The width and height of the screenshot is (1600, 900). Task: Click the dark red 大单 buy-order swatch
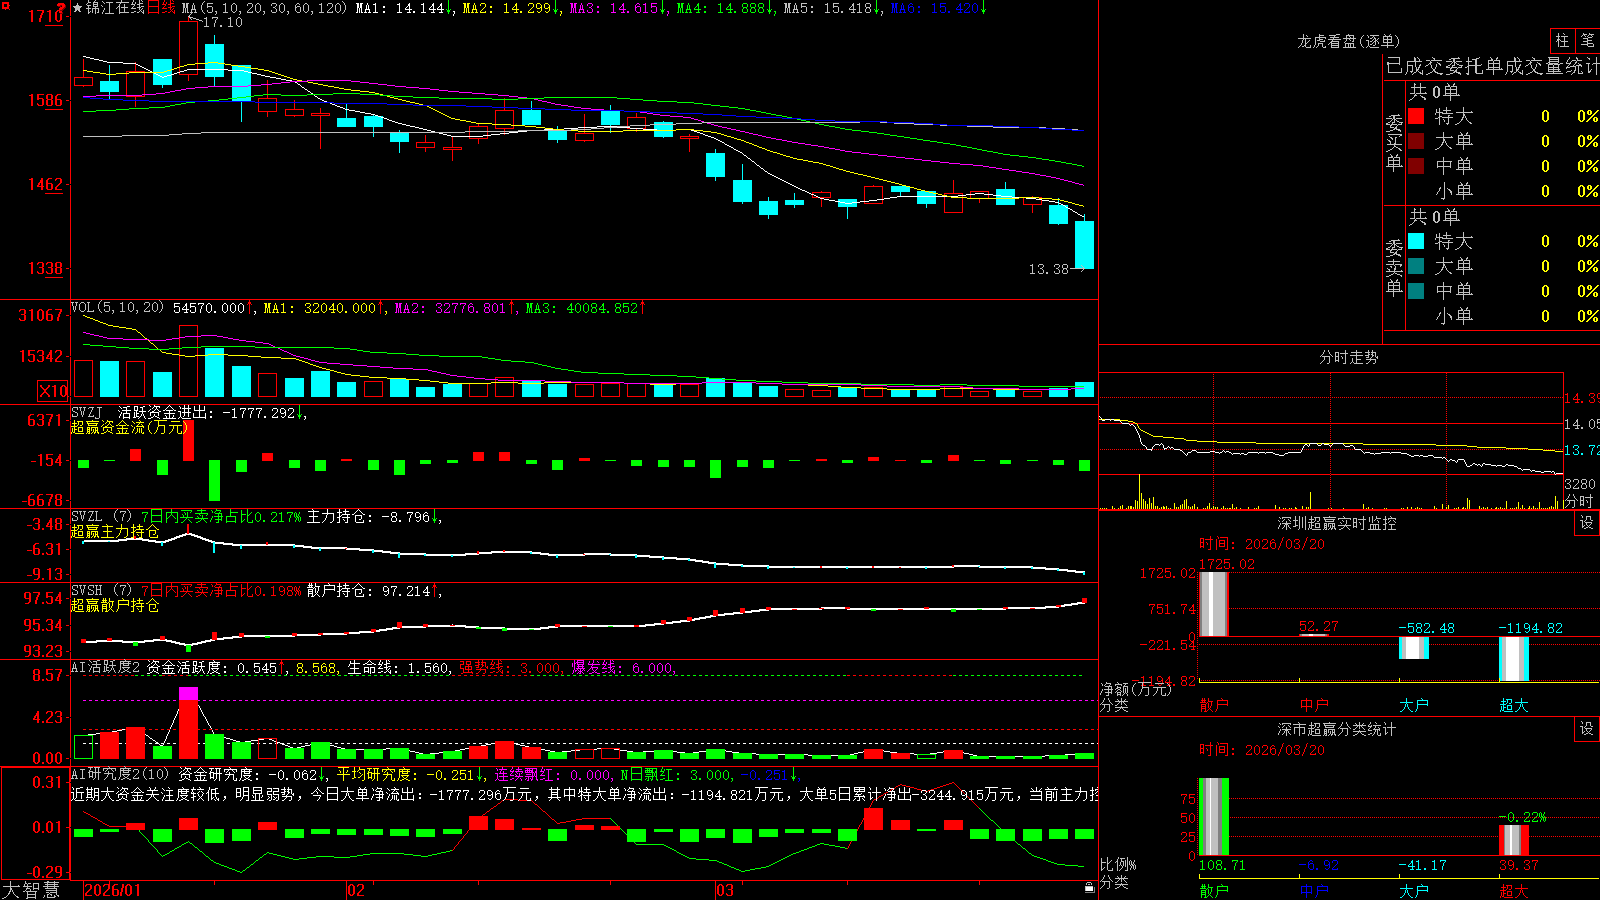point(1416,141)
